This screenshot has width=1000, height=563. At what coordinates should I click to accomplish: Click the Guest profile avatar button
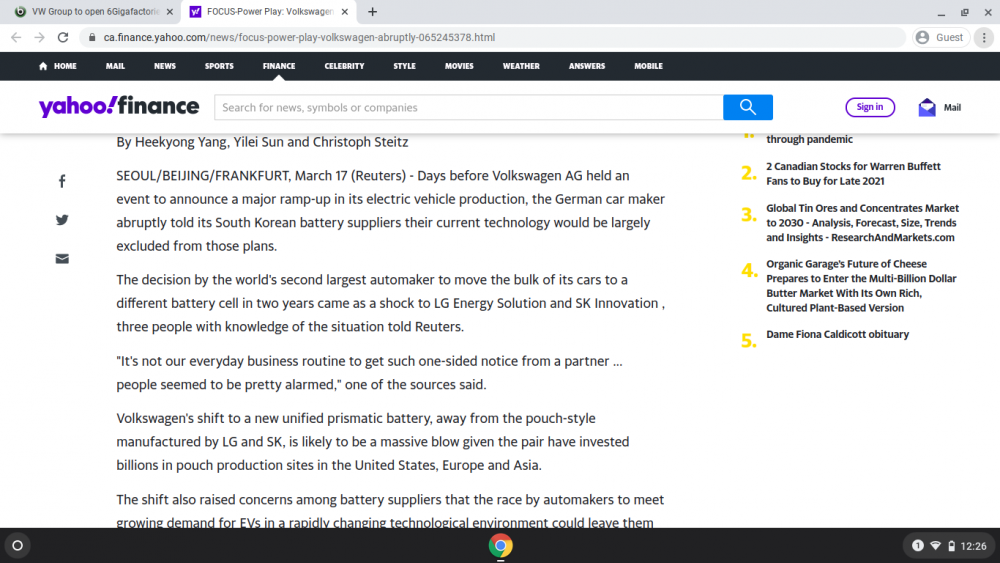coord(941,38)
